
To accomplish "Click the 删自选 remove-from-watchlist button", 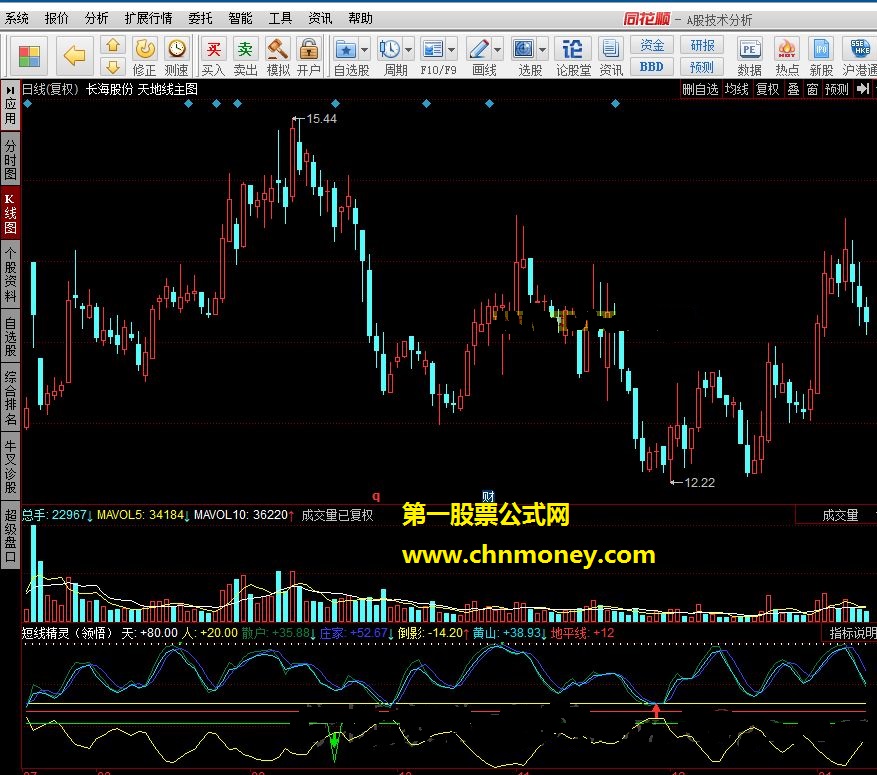I will click(x=700, y=89).
